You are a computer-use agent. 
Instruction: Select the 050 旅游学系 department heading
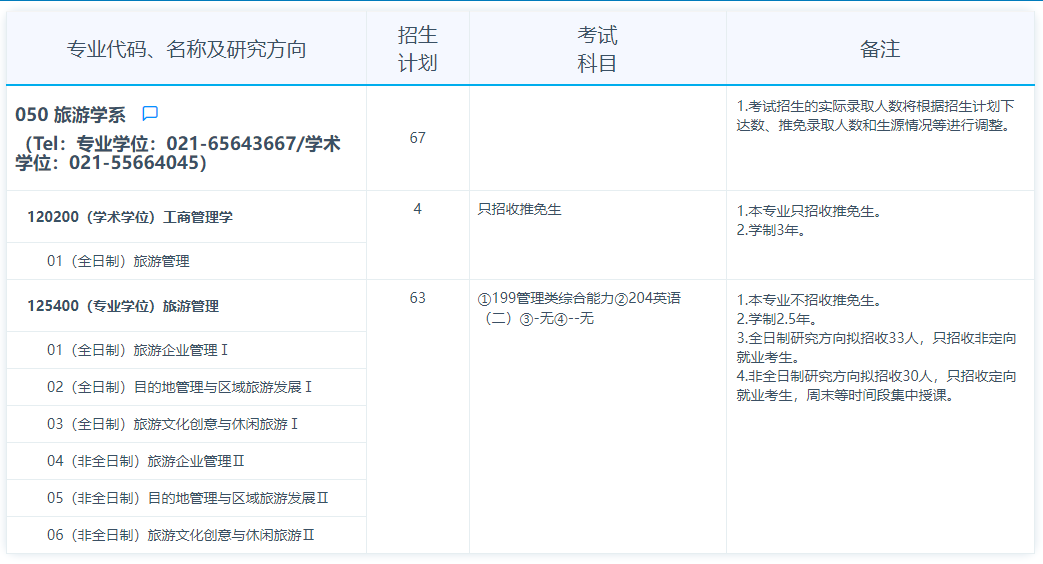(70, 115)
